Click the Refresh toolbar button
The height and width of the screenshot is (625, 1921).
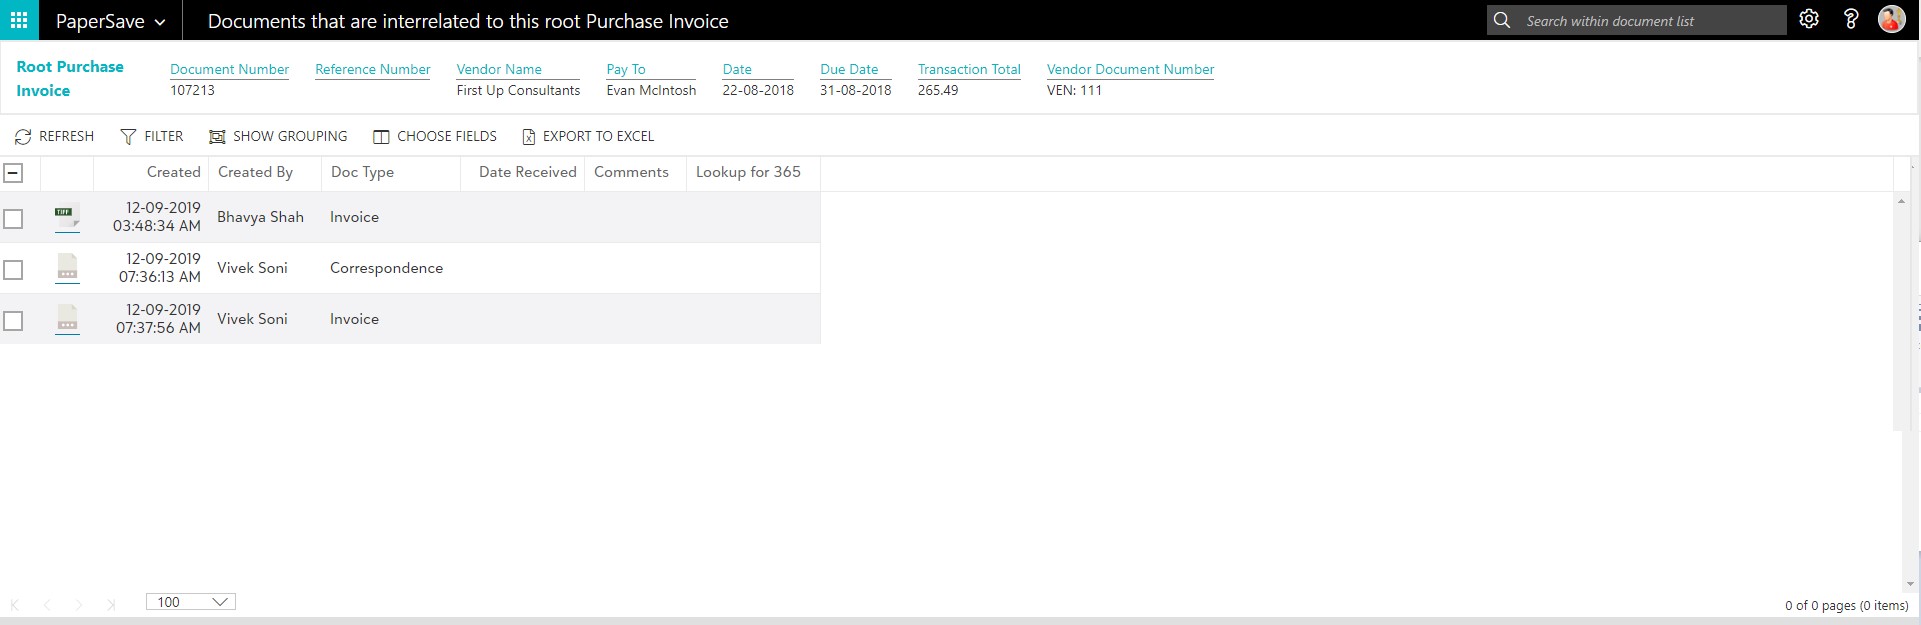[x=54, y=136]
